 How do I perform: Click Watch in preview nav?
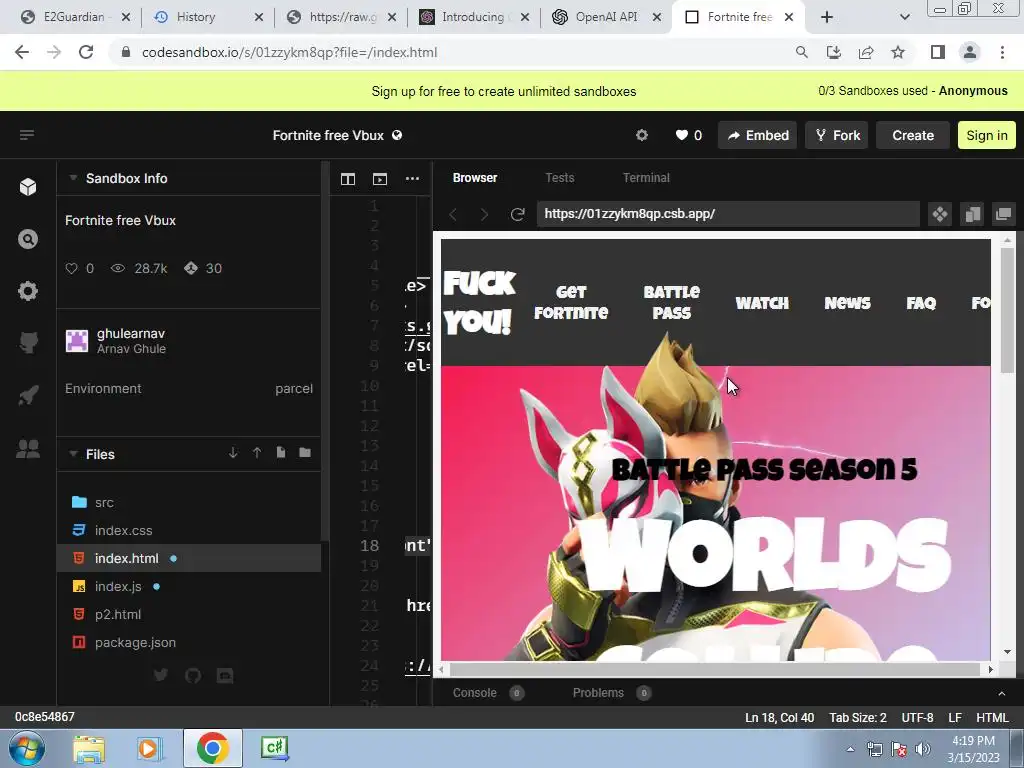(x=762, y=303)
